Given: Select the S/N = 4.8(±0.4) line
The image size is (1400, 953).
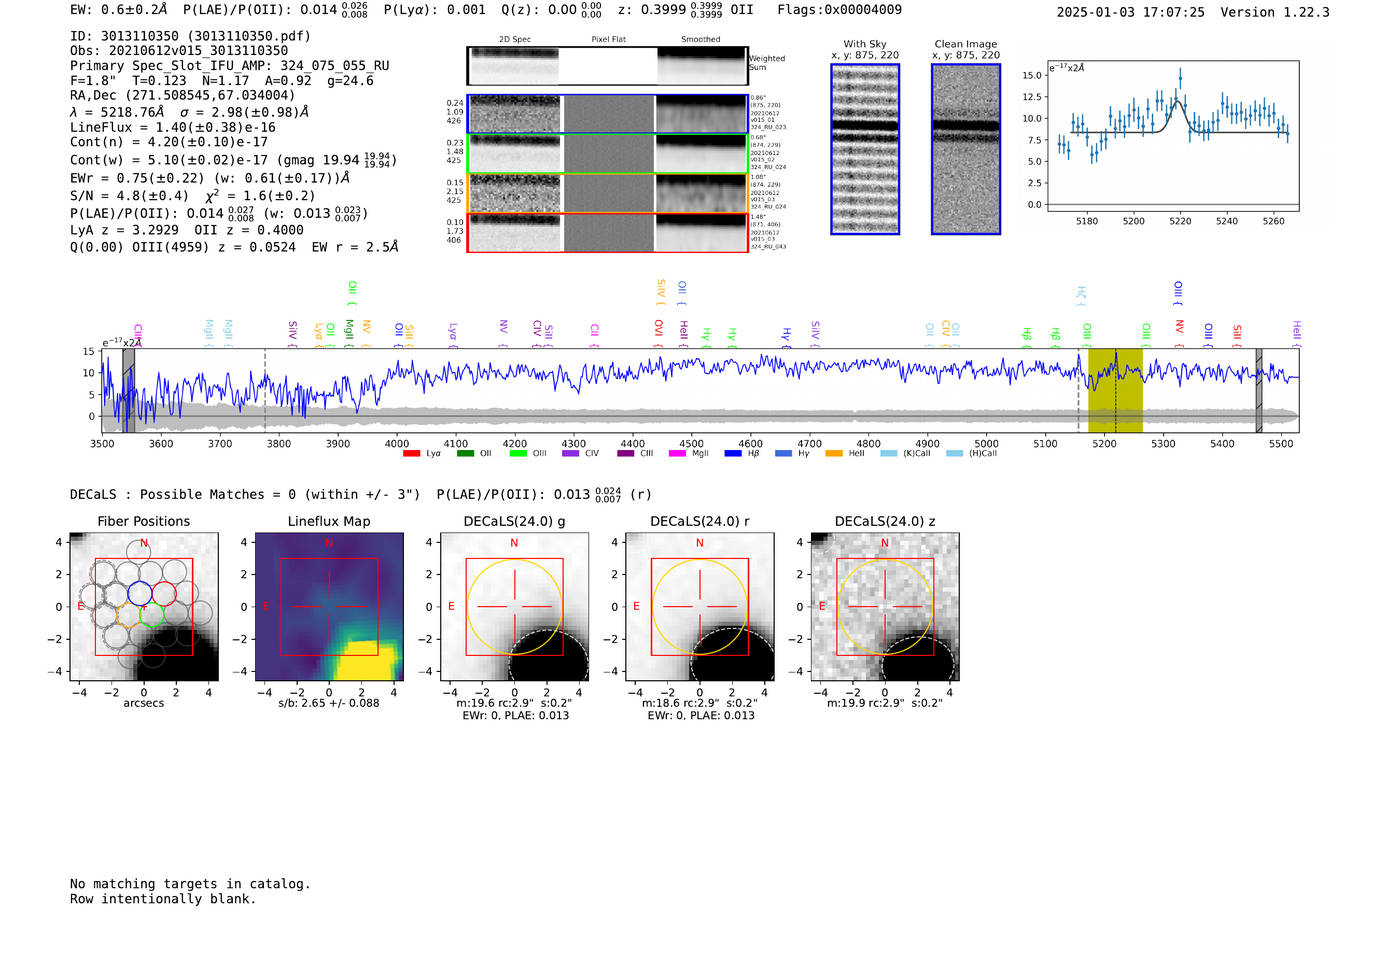Looking at the screenshot, I should point(192,196).
